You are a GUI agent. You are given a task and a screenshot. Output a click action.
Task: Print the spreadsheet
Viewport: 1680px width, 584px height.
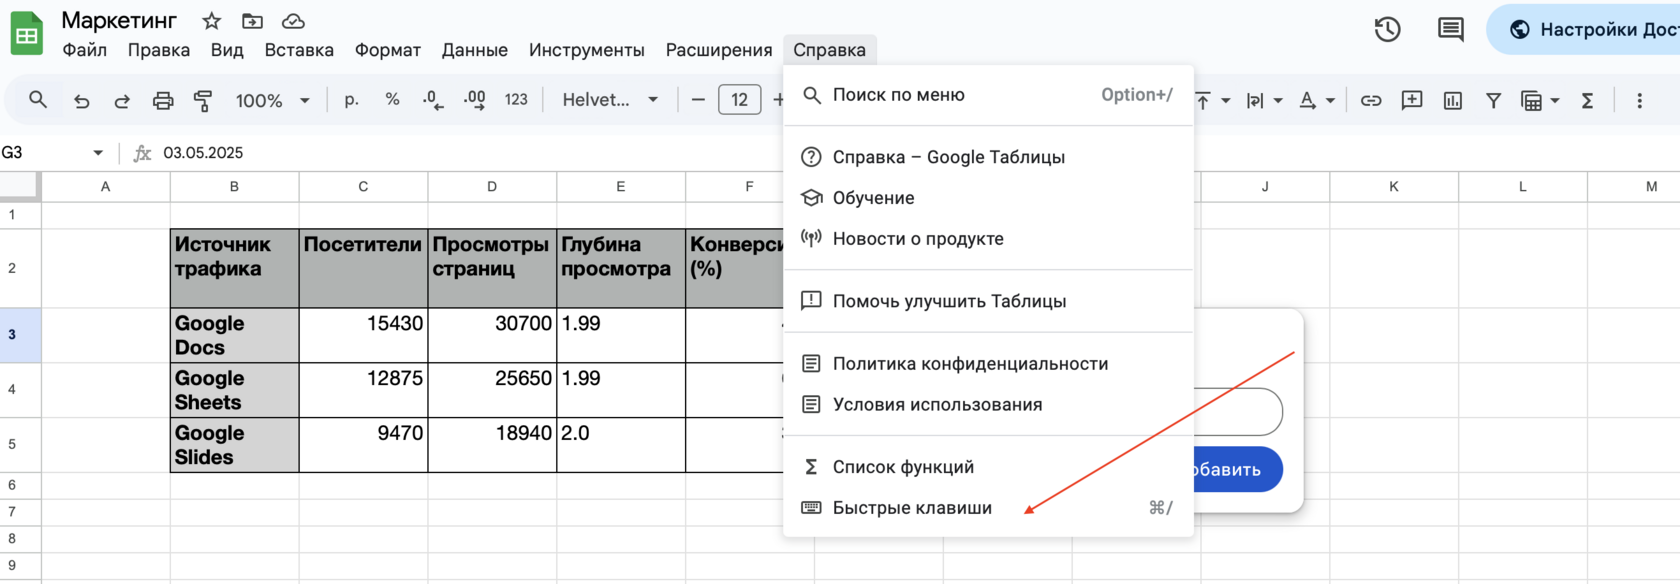163,100
